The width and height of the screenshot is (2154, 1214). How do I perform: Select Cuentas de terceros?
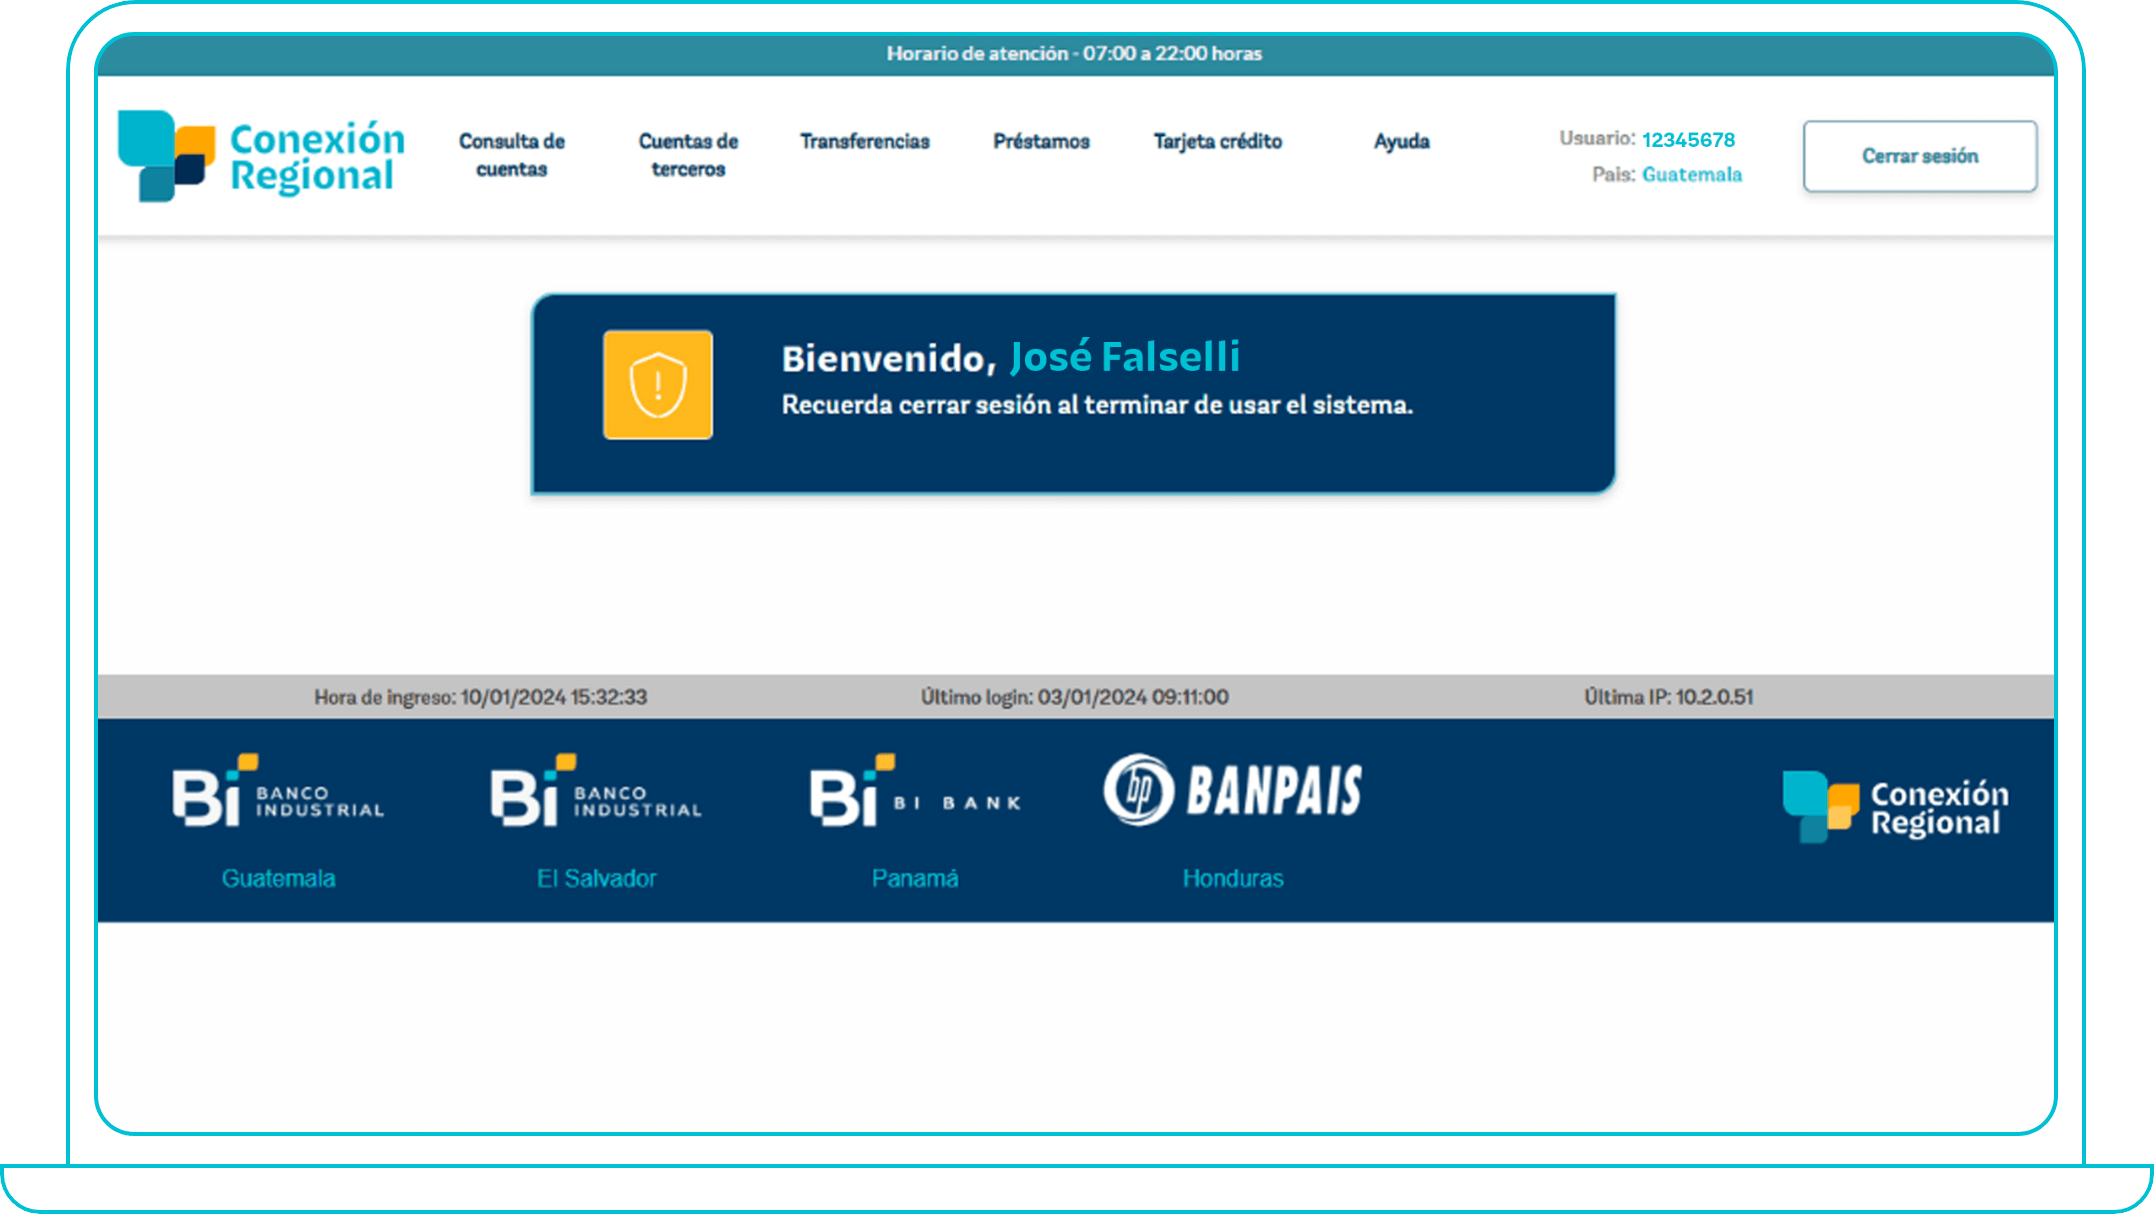[687, 155]
